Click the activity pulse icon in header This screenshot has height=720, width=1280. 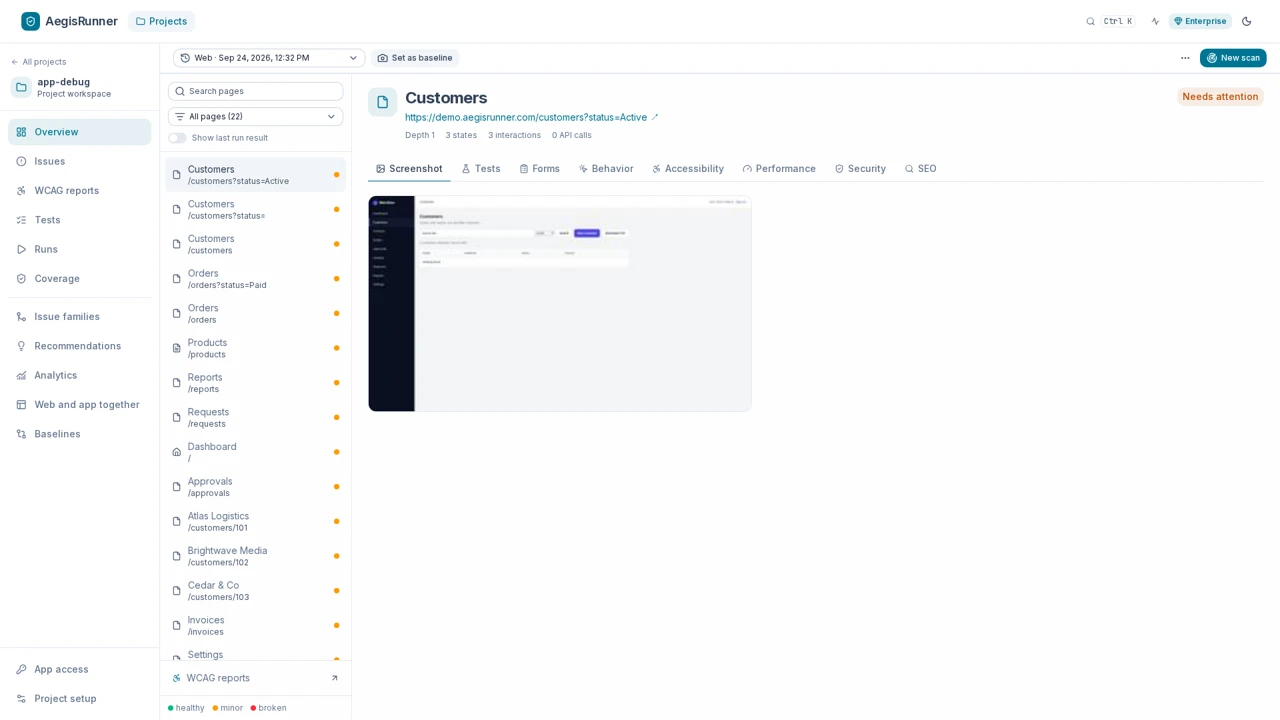coord(1155,21)
